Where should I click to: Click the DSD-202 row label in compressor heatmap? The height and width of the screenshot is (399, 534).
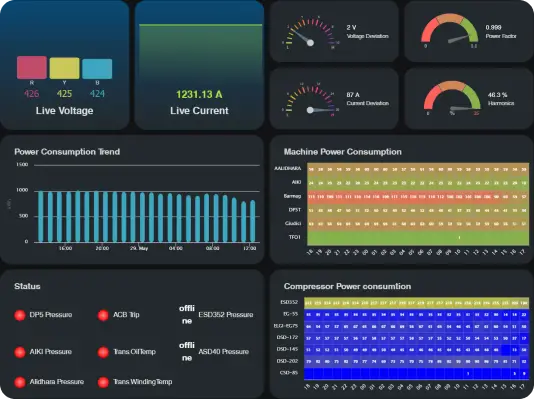287,361
